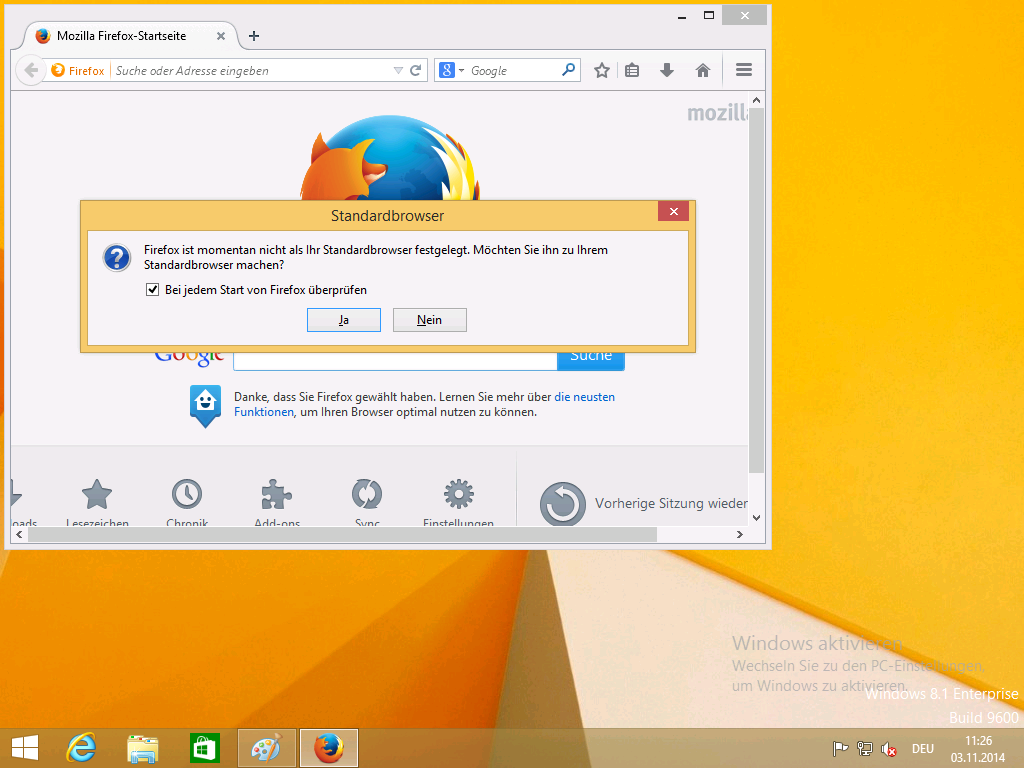This screenshot has width=1024, height=768.
Task: Reload the page with the refresh icon
Action: (415, 71)
